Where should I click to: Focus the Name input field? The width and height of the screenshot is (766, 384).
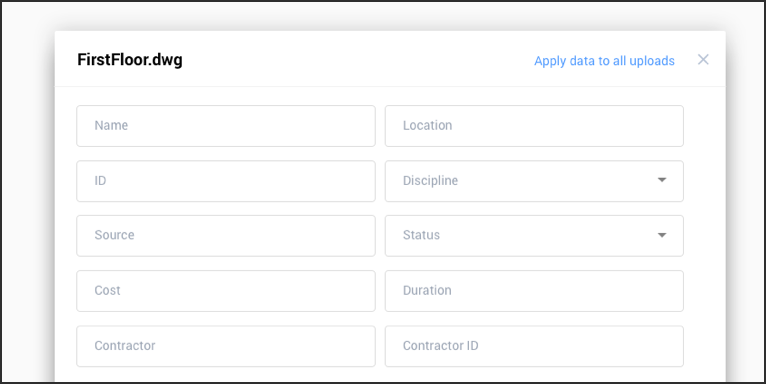tap(226, 126)
